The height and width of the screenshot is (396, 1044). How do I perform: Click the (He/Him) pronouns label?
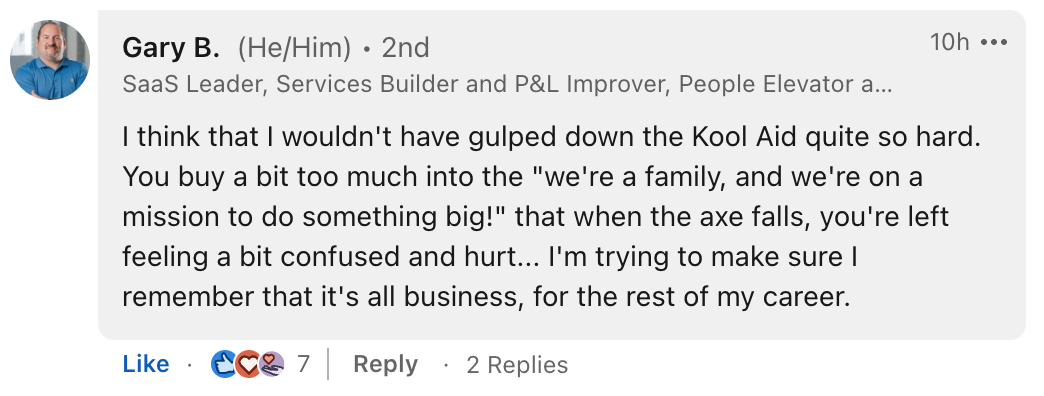coord(294,48)
